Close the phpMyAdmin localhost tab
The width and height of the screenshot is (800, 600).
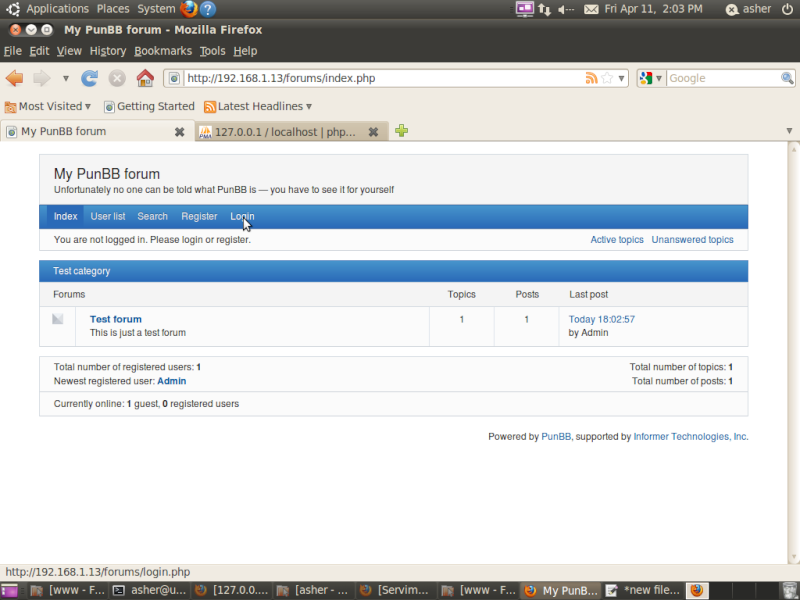click(x=373, y=132)
